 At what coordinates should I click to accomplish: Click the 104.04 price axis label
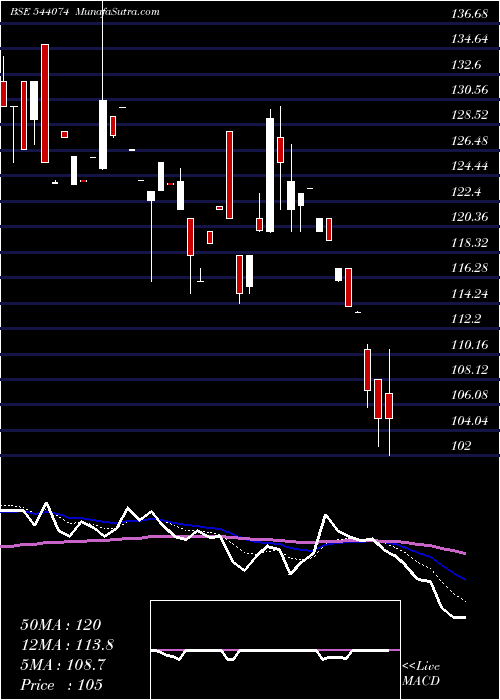(469, 421)
